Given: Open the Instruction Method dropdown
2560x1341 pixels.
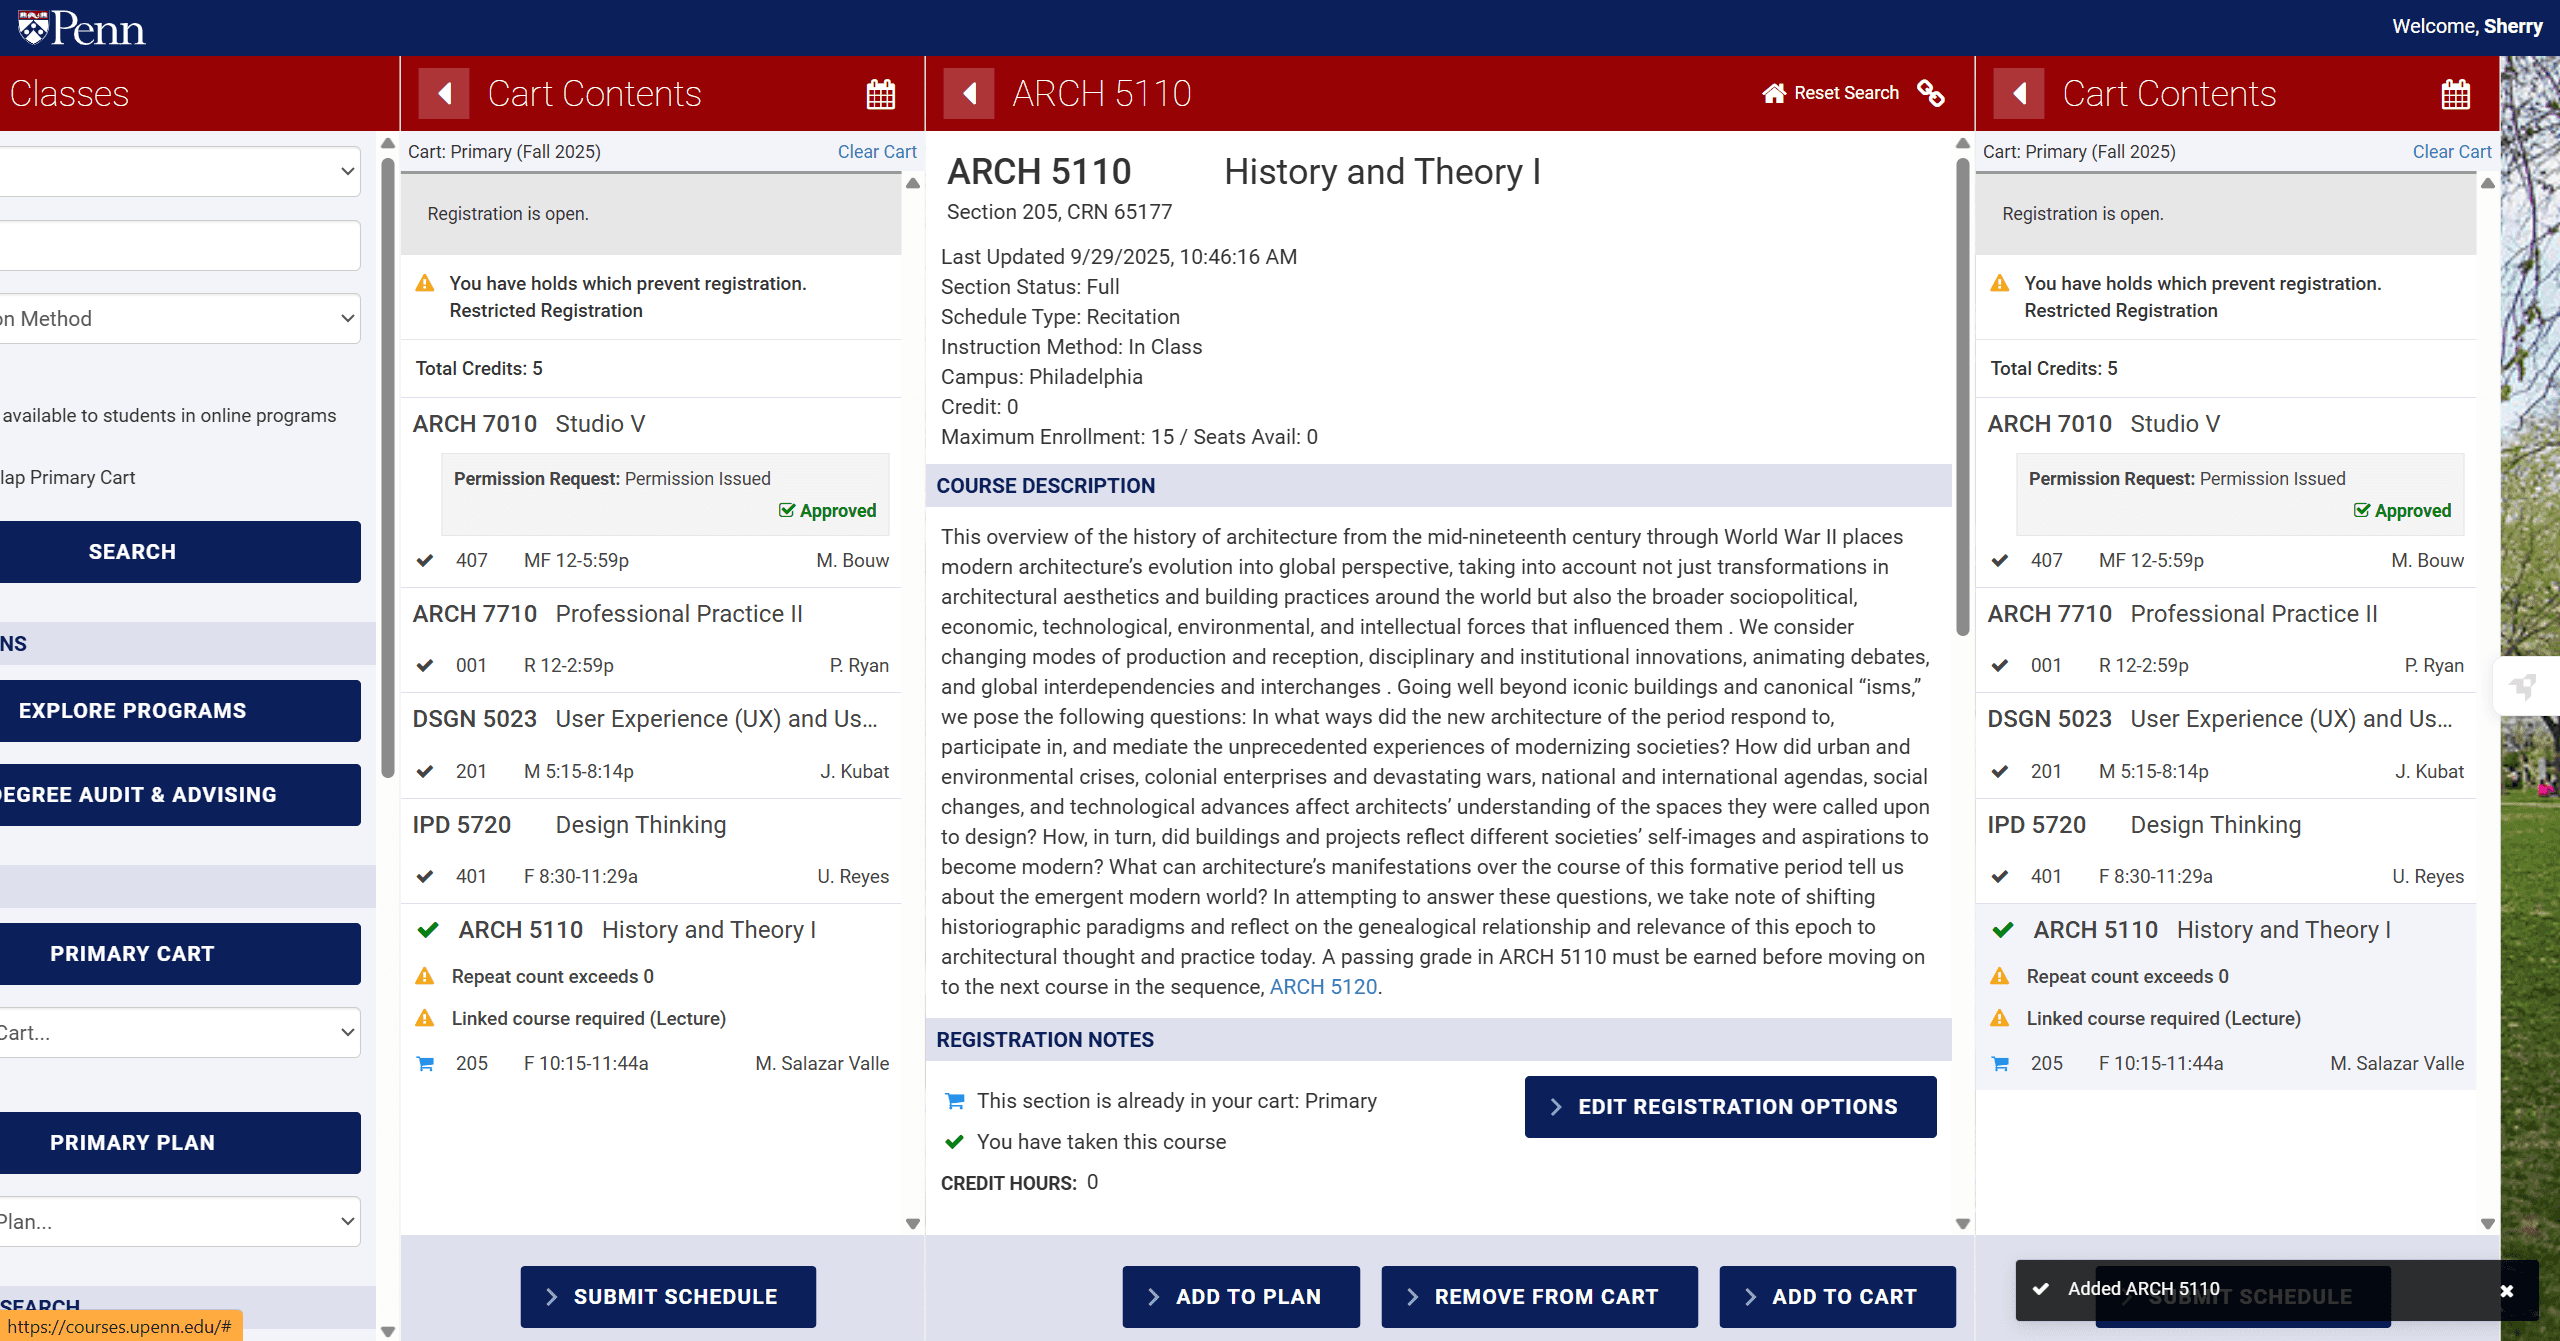Looking at the screenshot, I should coord(180,319).
